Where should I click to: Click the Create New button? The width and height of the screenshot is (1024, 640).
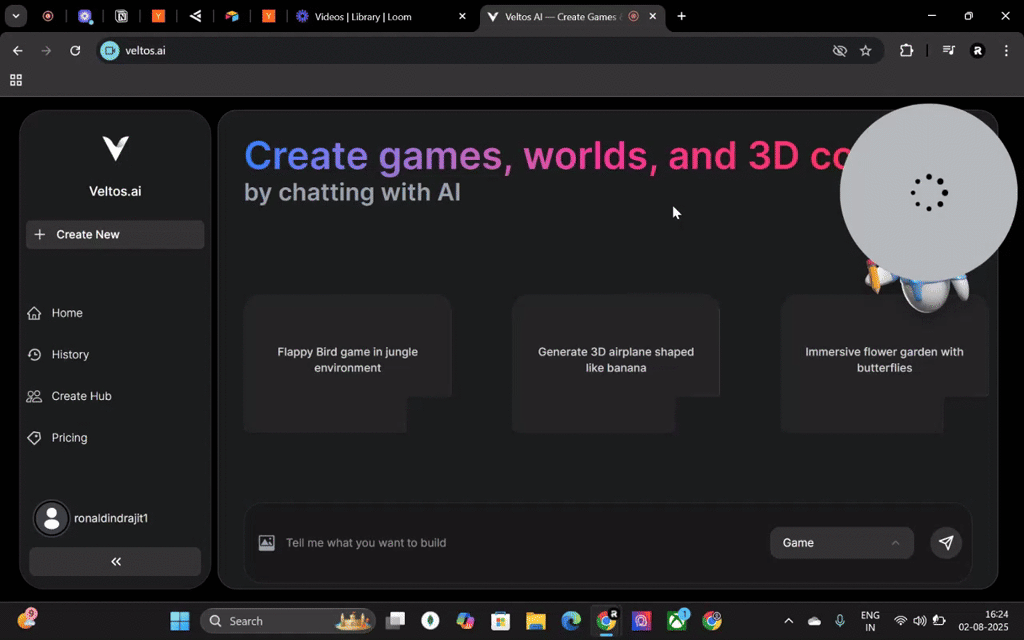click(114, 234)
